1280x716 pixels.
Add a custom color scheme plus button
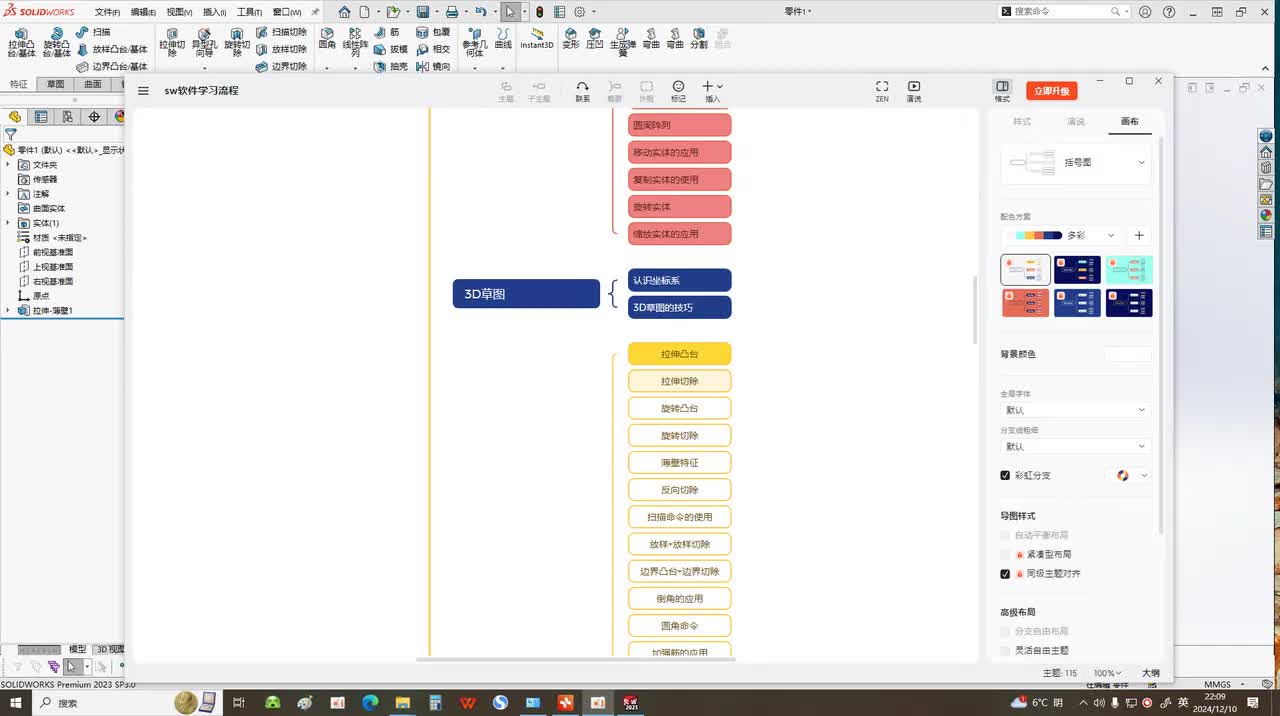click(1139, 235)
